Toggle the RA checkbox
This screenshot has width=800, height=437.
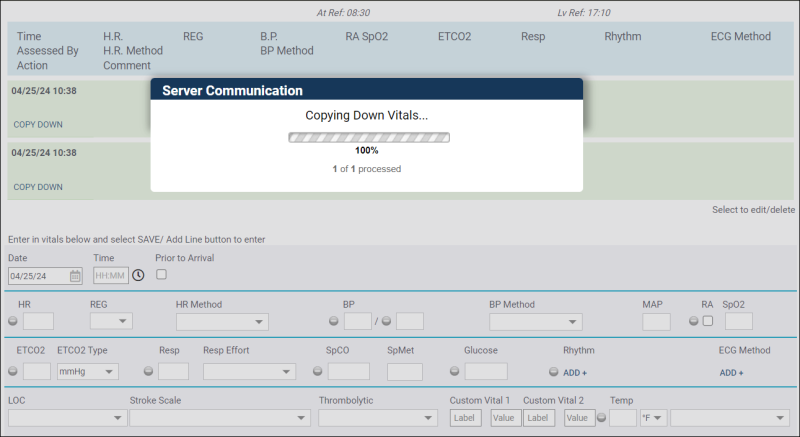coord(708,321)
